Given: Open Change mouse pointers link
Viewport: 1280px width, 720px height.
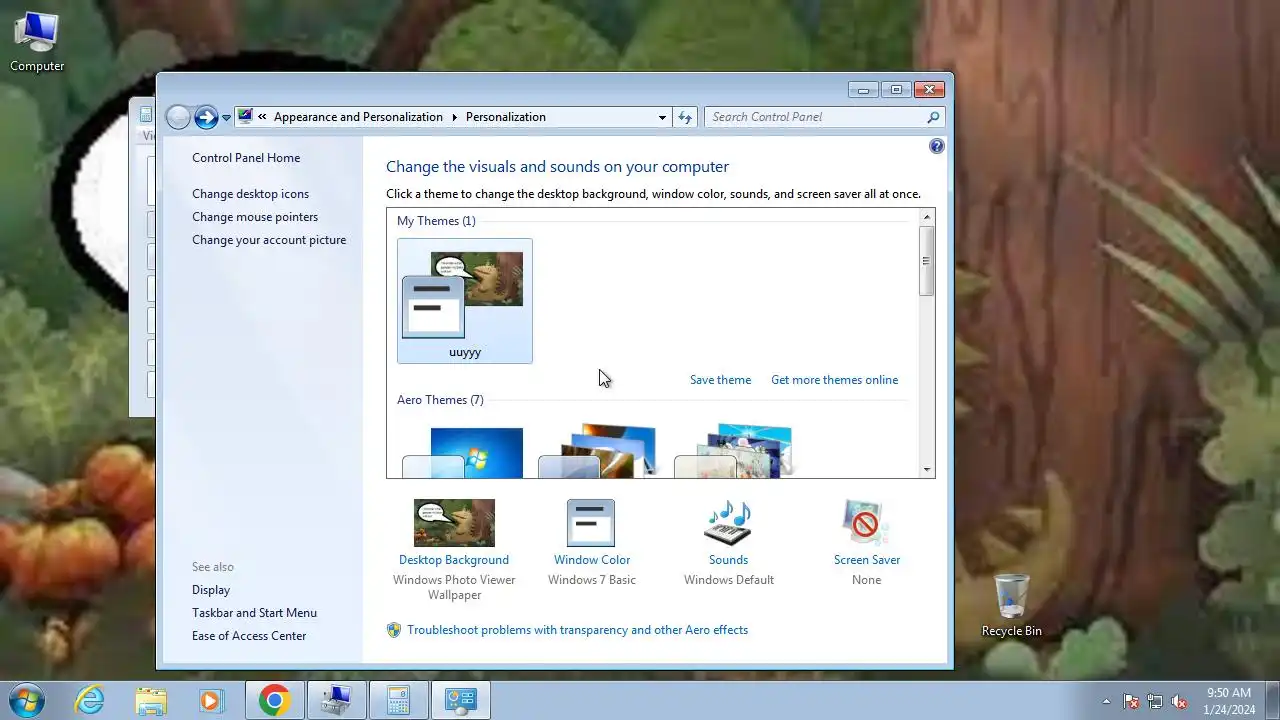Looking at the screenshot, I should pos(255,217).
